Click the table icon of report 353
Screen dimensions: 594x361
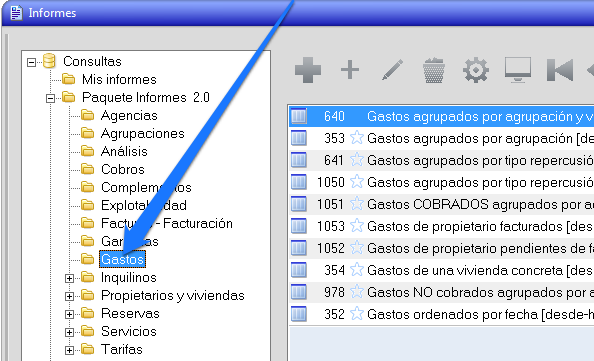click(299, 138)
